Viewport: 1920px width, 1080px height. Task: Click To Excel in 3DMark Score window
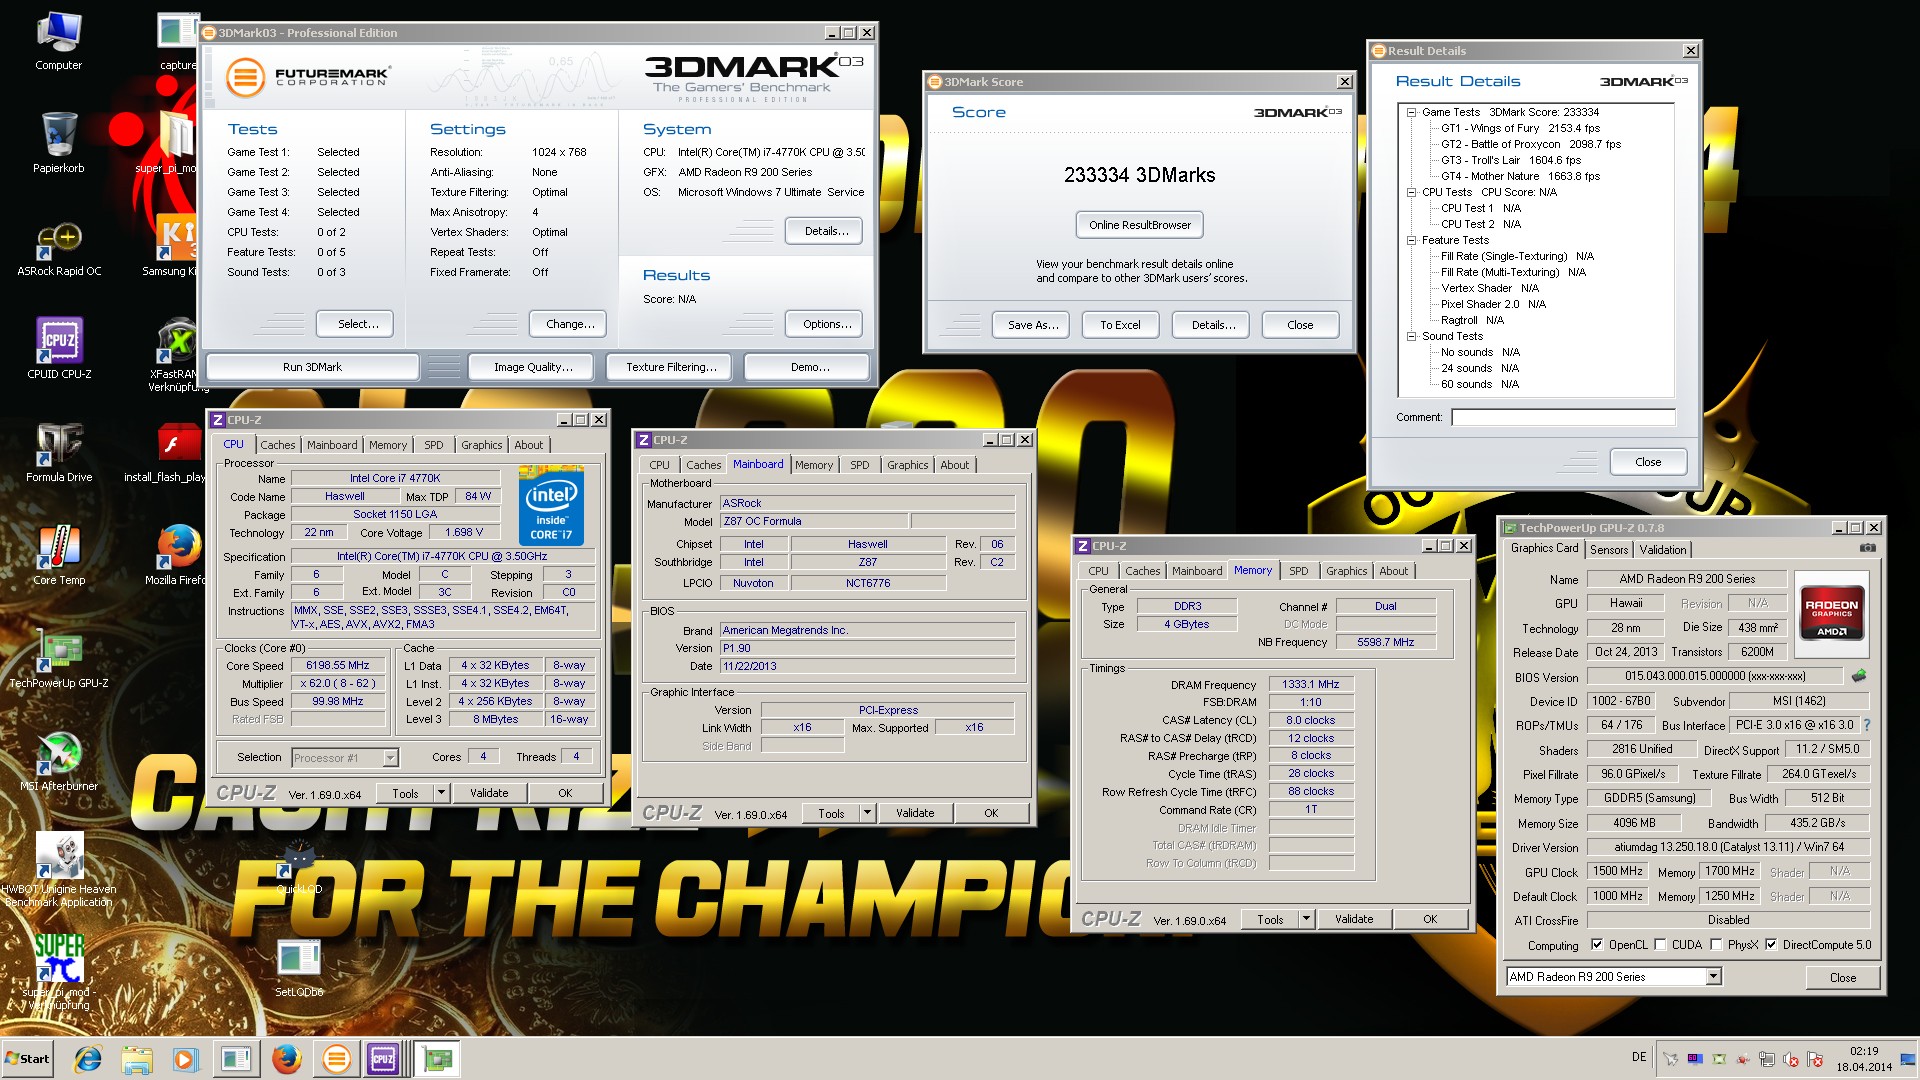pyautogui.click(x=1120, y=325)
